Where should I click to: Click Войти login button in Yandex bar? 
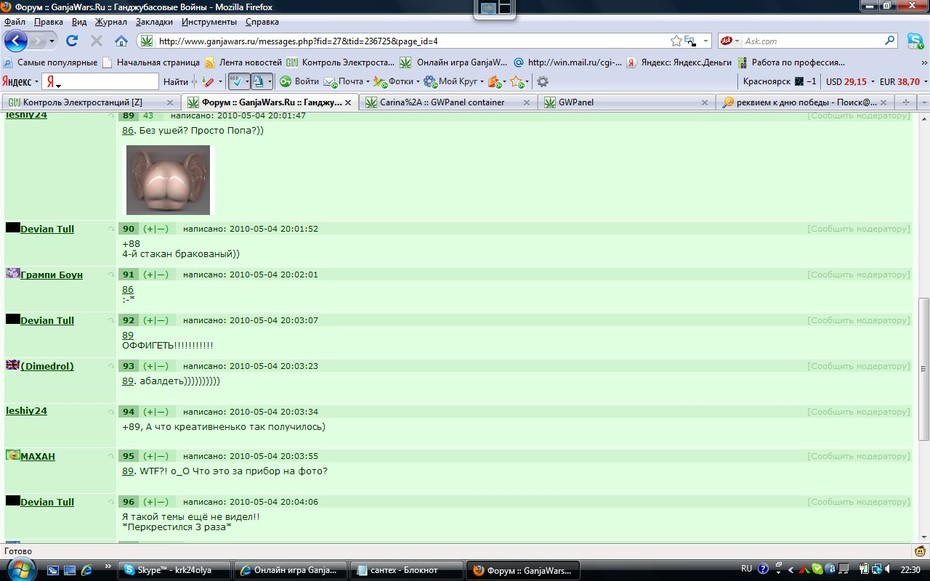pos(300,81)
